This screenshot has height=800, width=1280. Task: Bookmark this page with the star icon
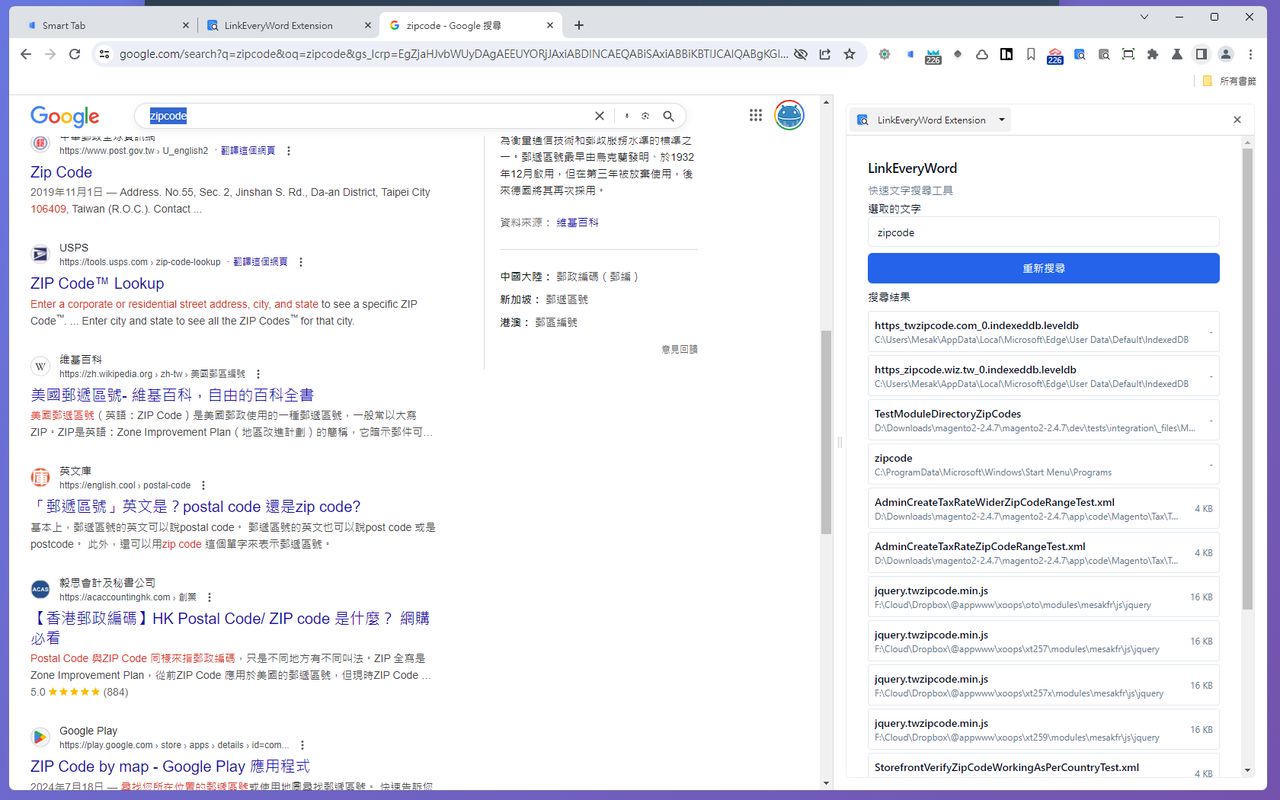click(x=849, y=54)
